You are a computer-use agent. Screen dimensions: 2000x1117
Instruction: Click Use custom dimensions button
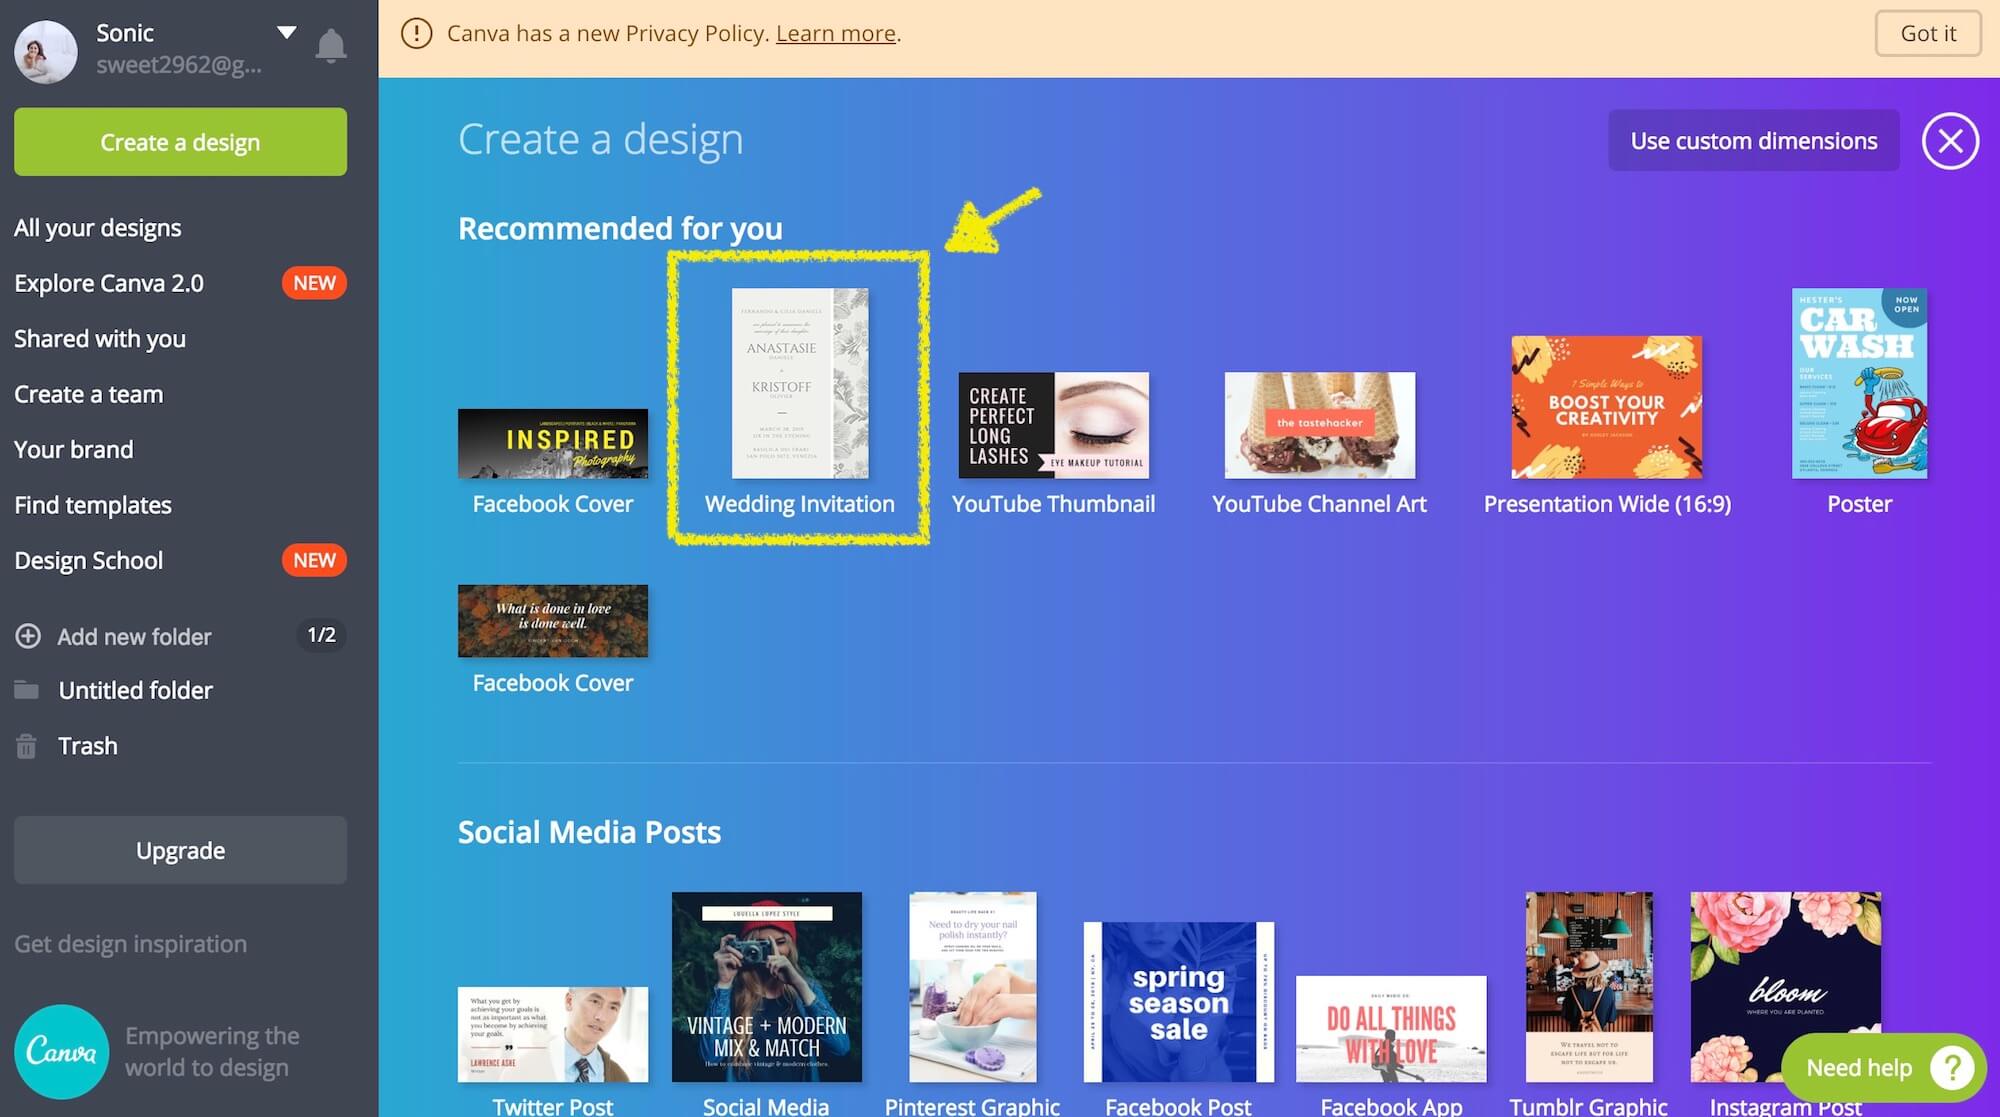1753,141
